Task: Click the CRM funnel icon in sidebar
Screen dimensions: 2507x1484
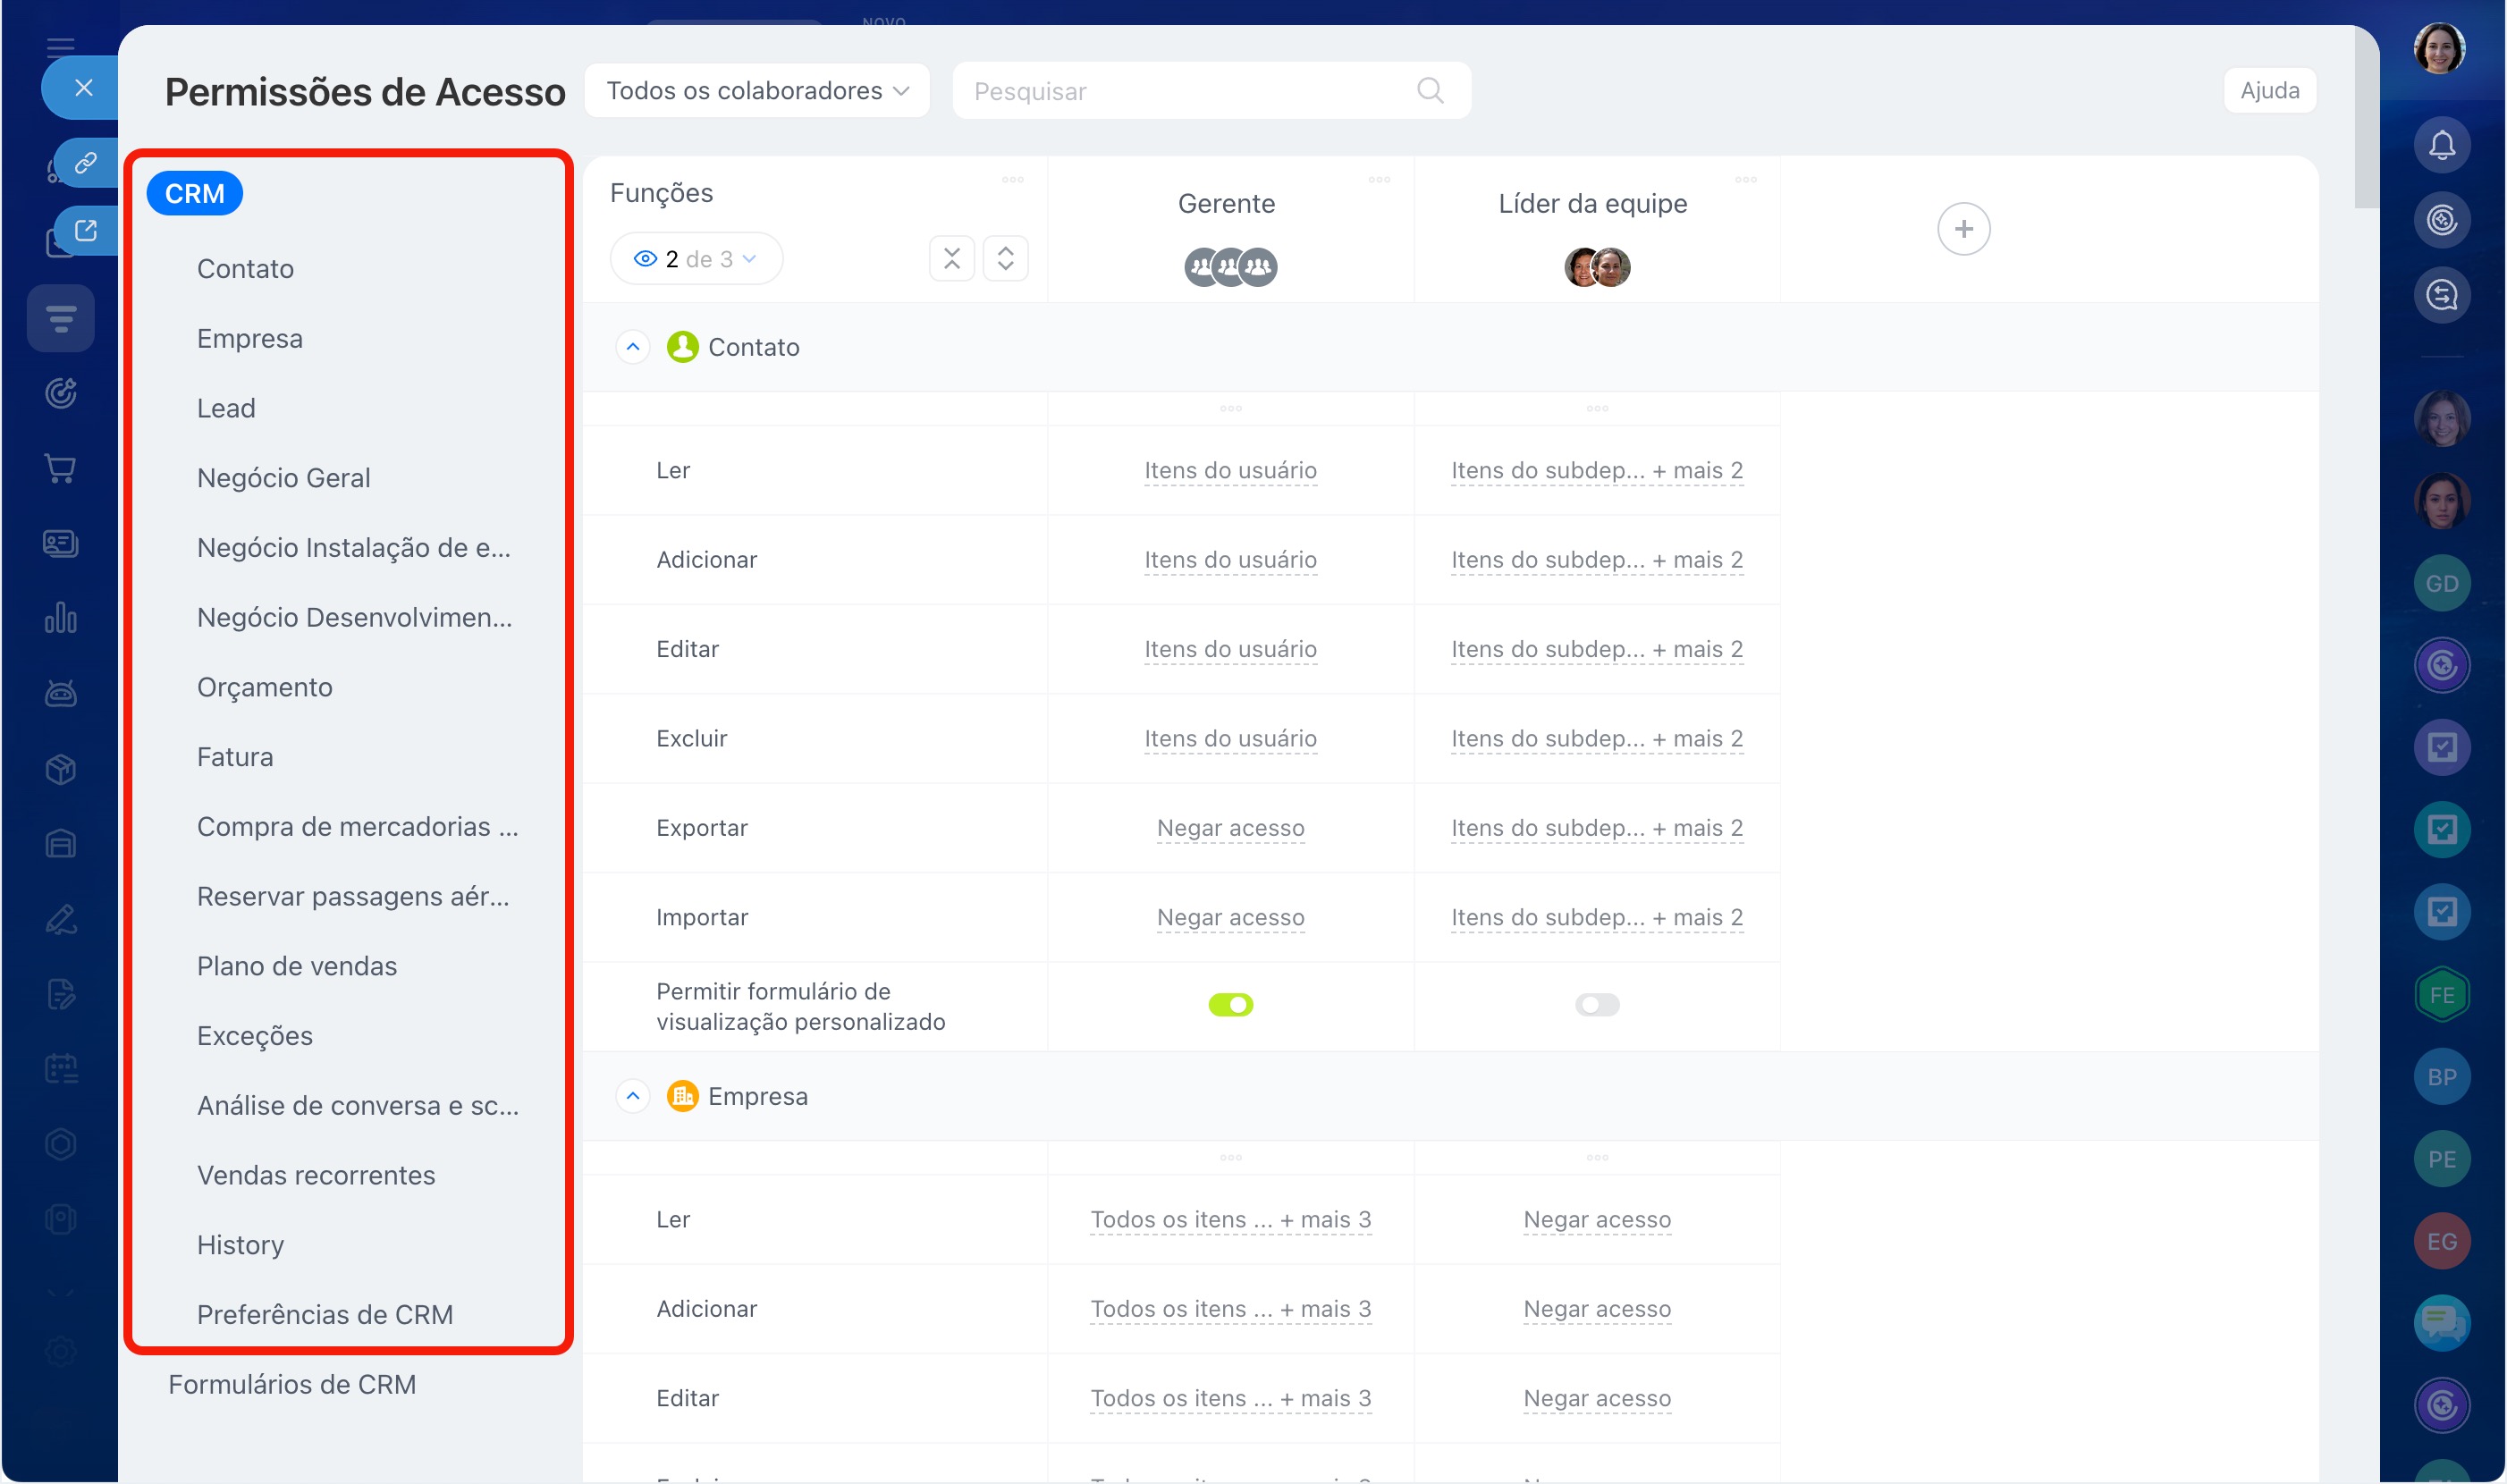Action: [60, 319]
